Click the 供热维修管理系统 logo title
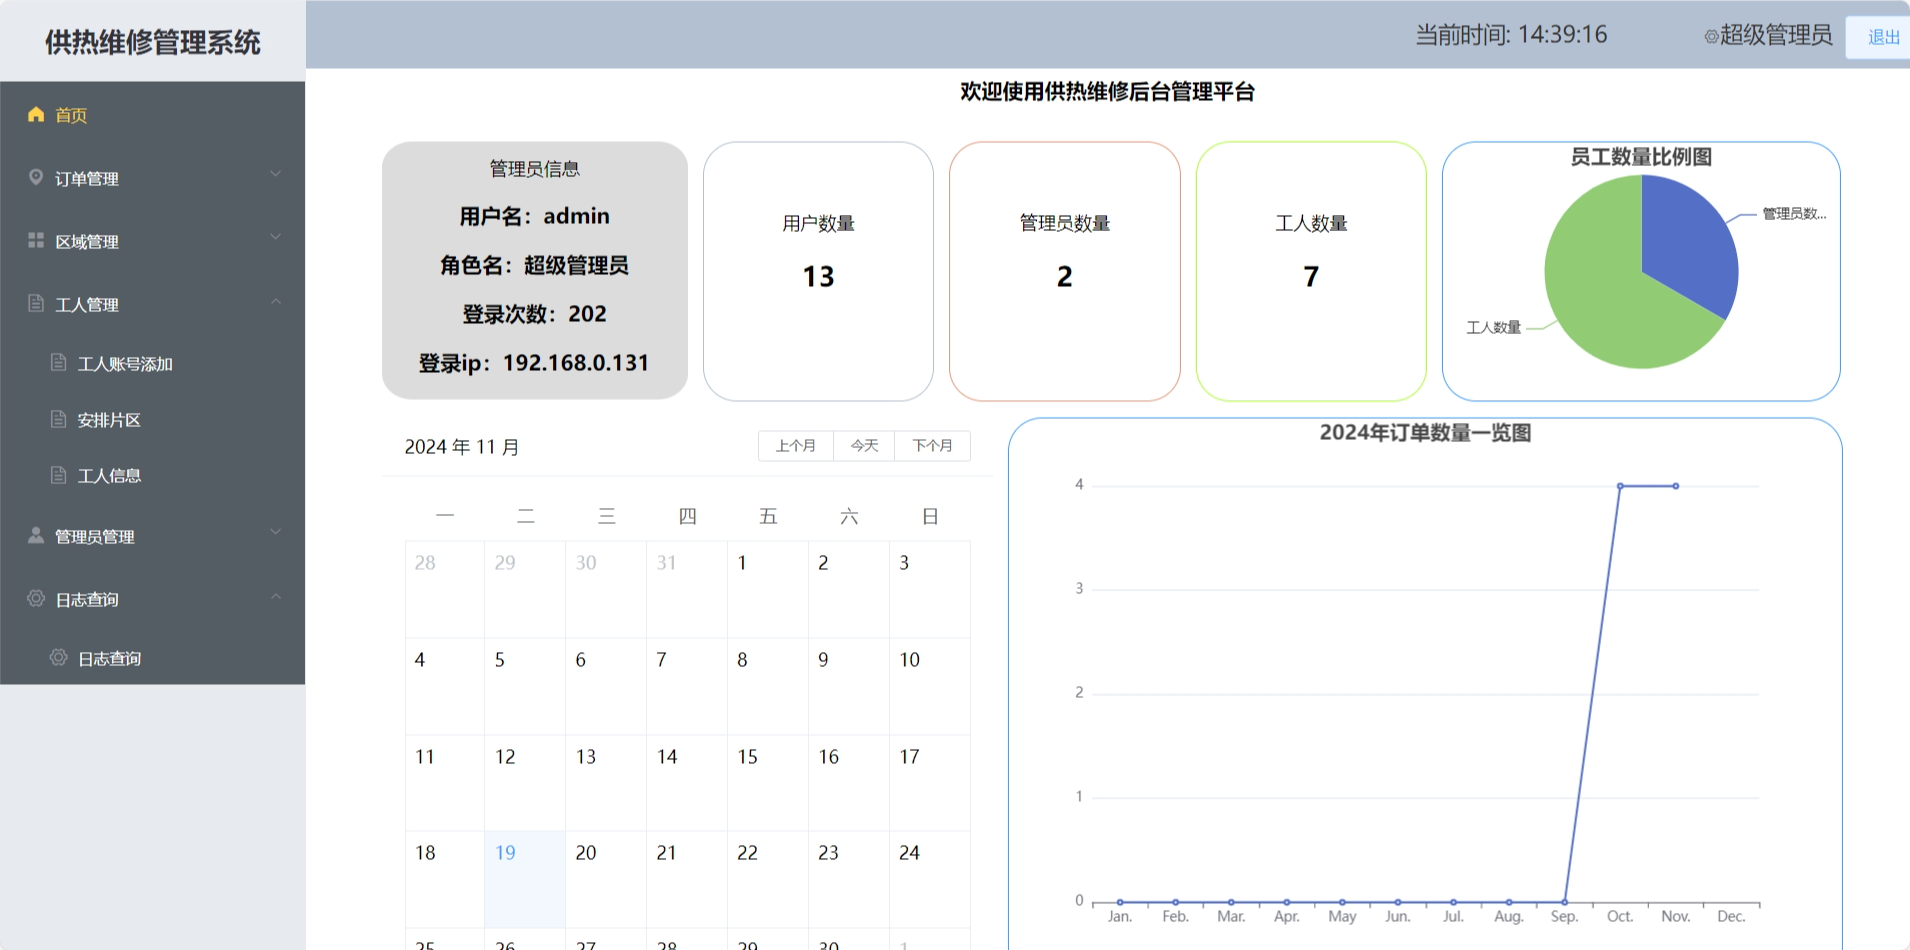The width and height of the screenshot is (1910, 950). point(152,42)
